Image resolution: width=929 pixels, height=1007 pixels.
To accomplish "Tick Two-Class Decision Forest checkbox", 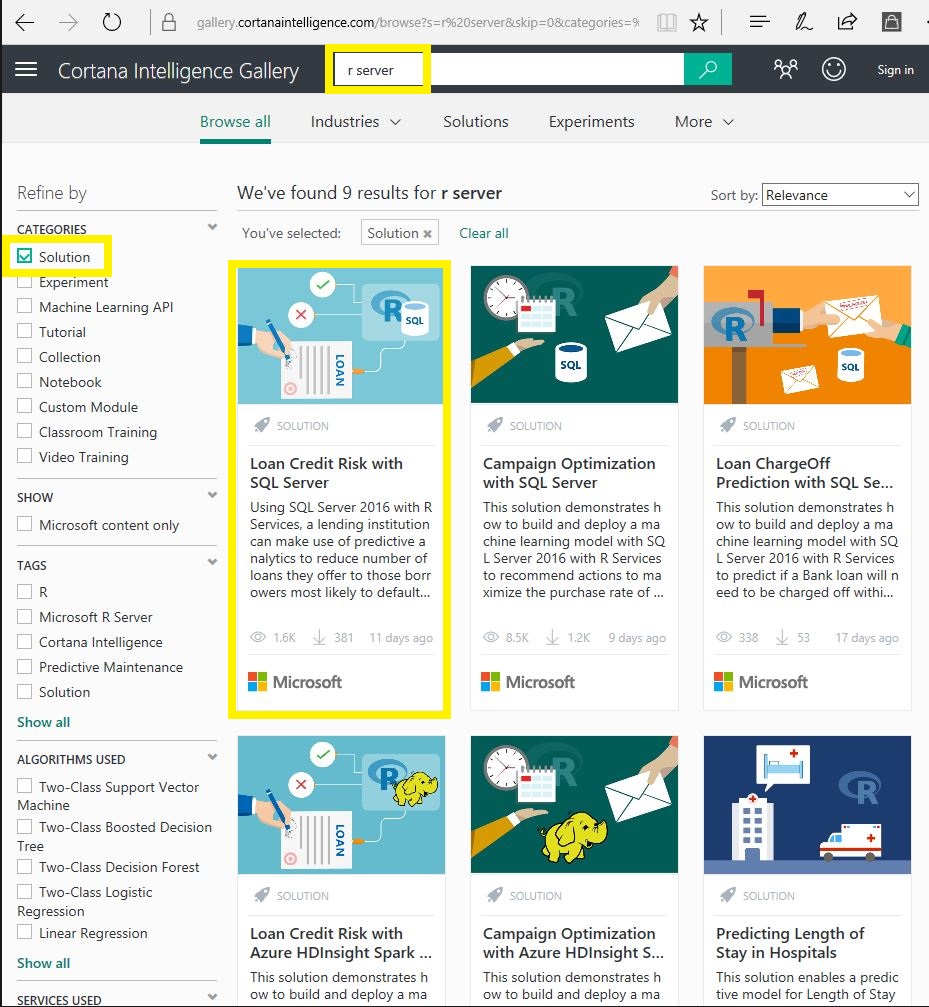I will tap(24, 866).
